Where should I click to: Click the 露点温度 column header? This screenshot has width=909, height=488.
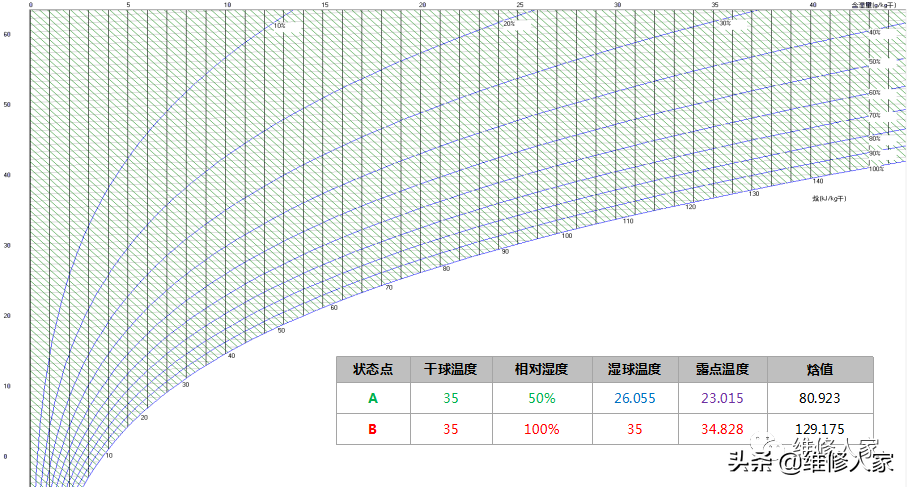coord(723,369)
